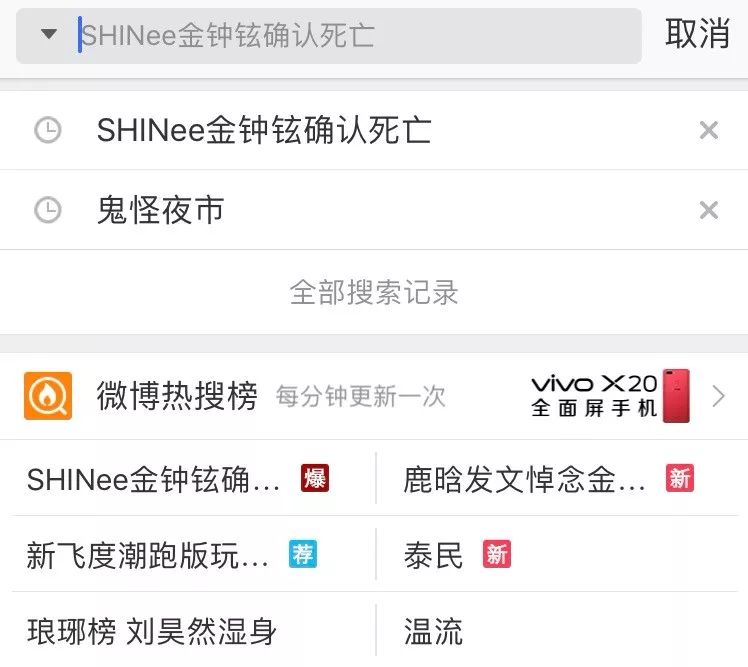Expand hot search list chevron arrow
The image size is (748, 667).
click(x=718, y=396)
